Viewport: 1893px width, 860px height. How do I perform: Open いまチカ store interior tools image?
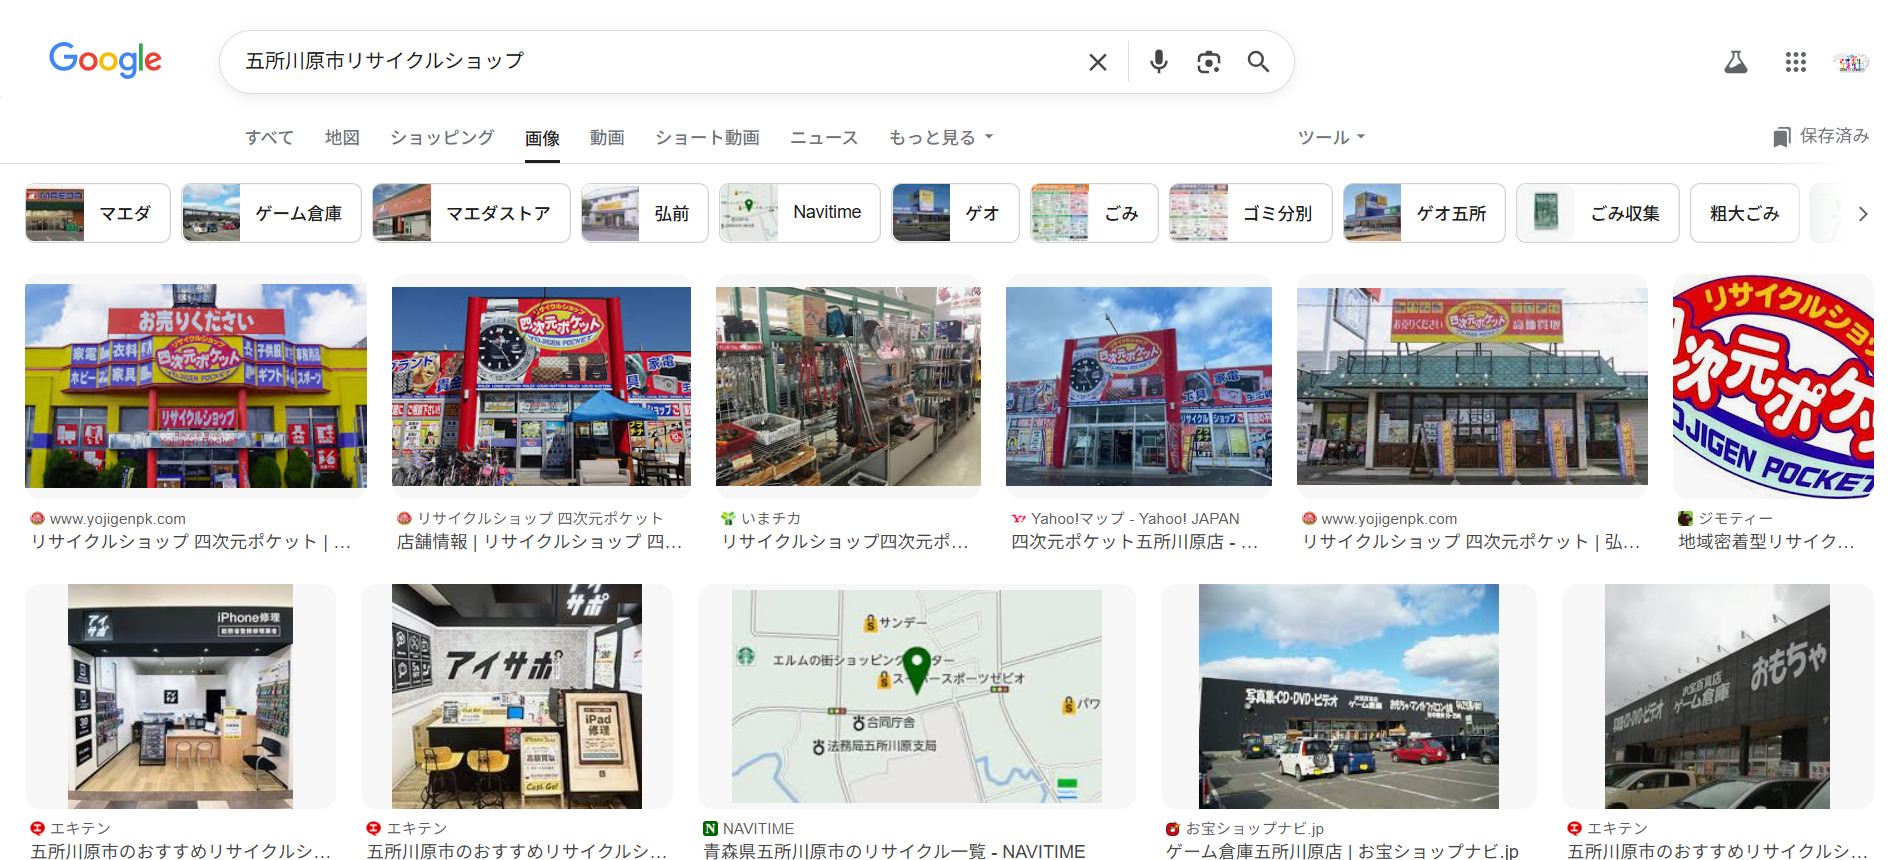click(x=848, y=386)
